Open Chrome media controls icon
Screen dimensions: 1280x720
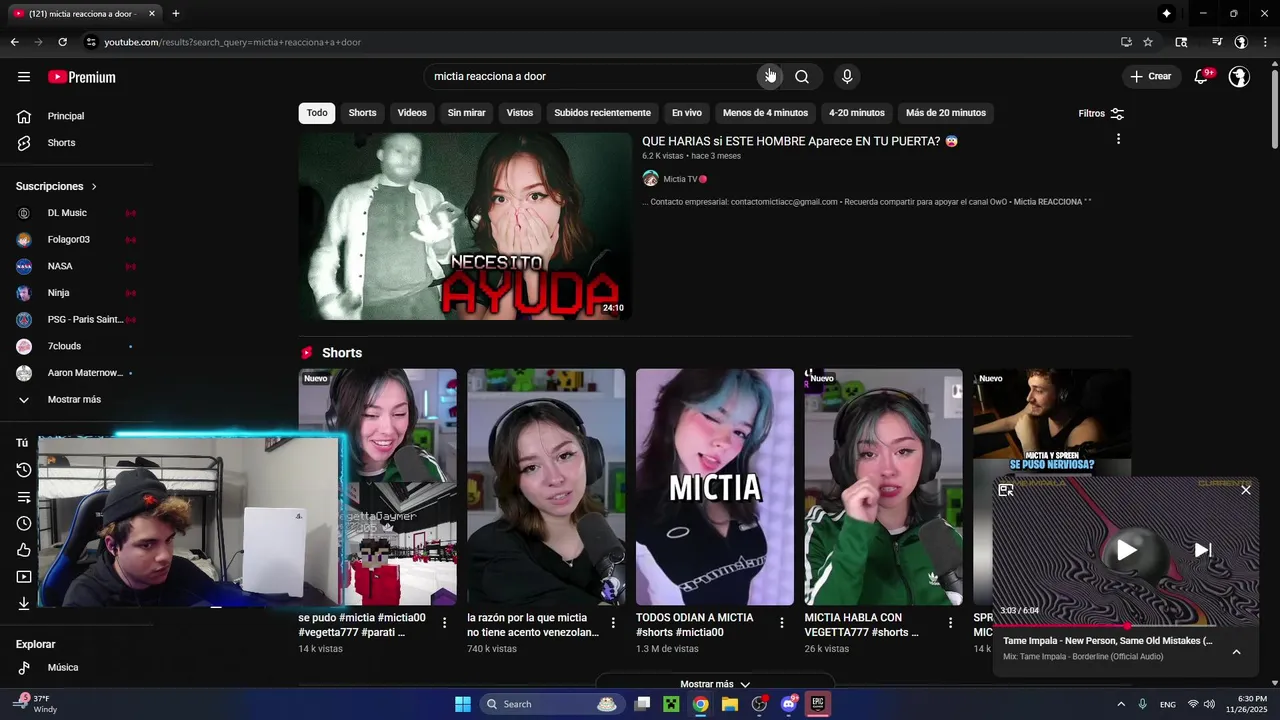click(1217, 42)
